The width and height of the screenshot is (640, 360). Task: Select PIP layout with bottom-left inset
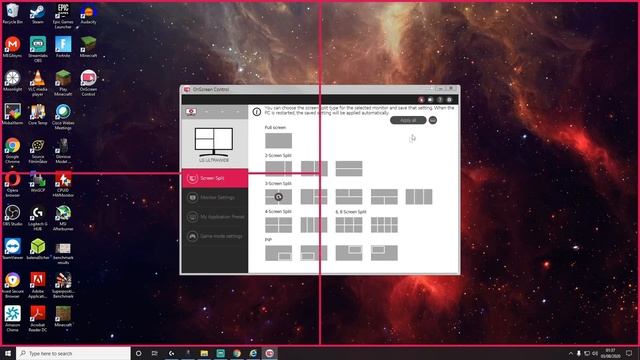(x=314, y=253)
